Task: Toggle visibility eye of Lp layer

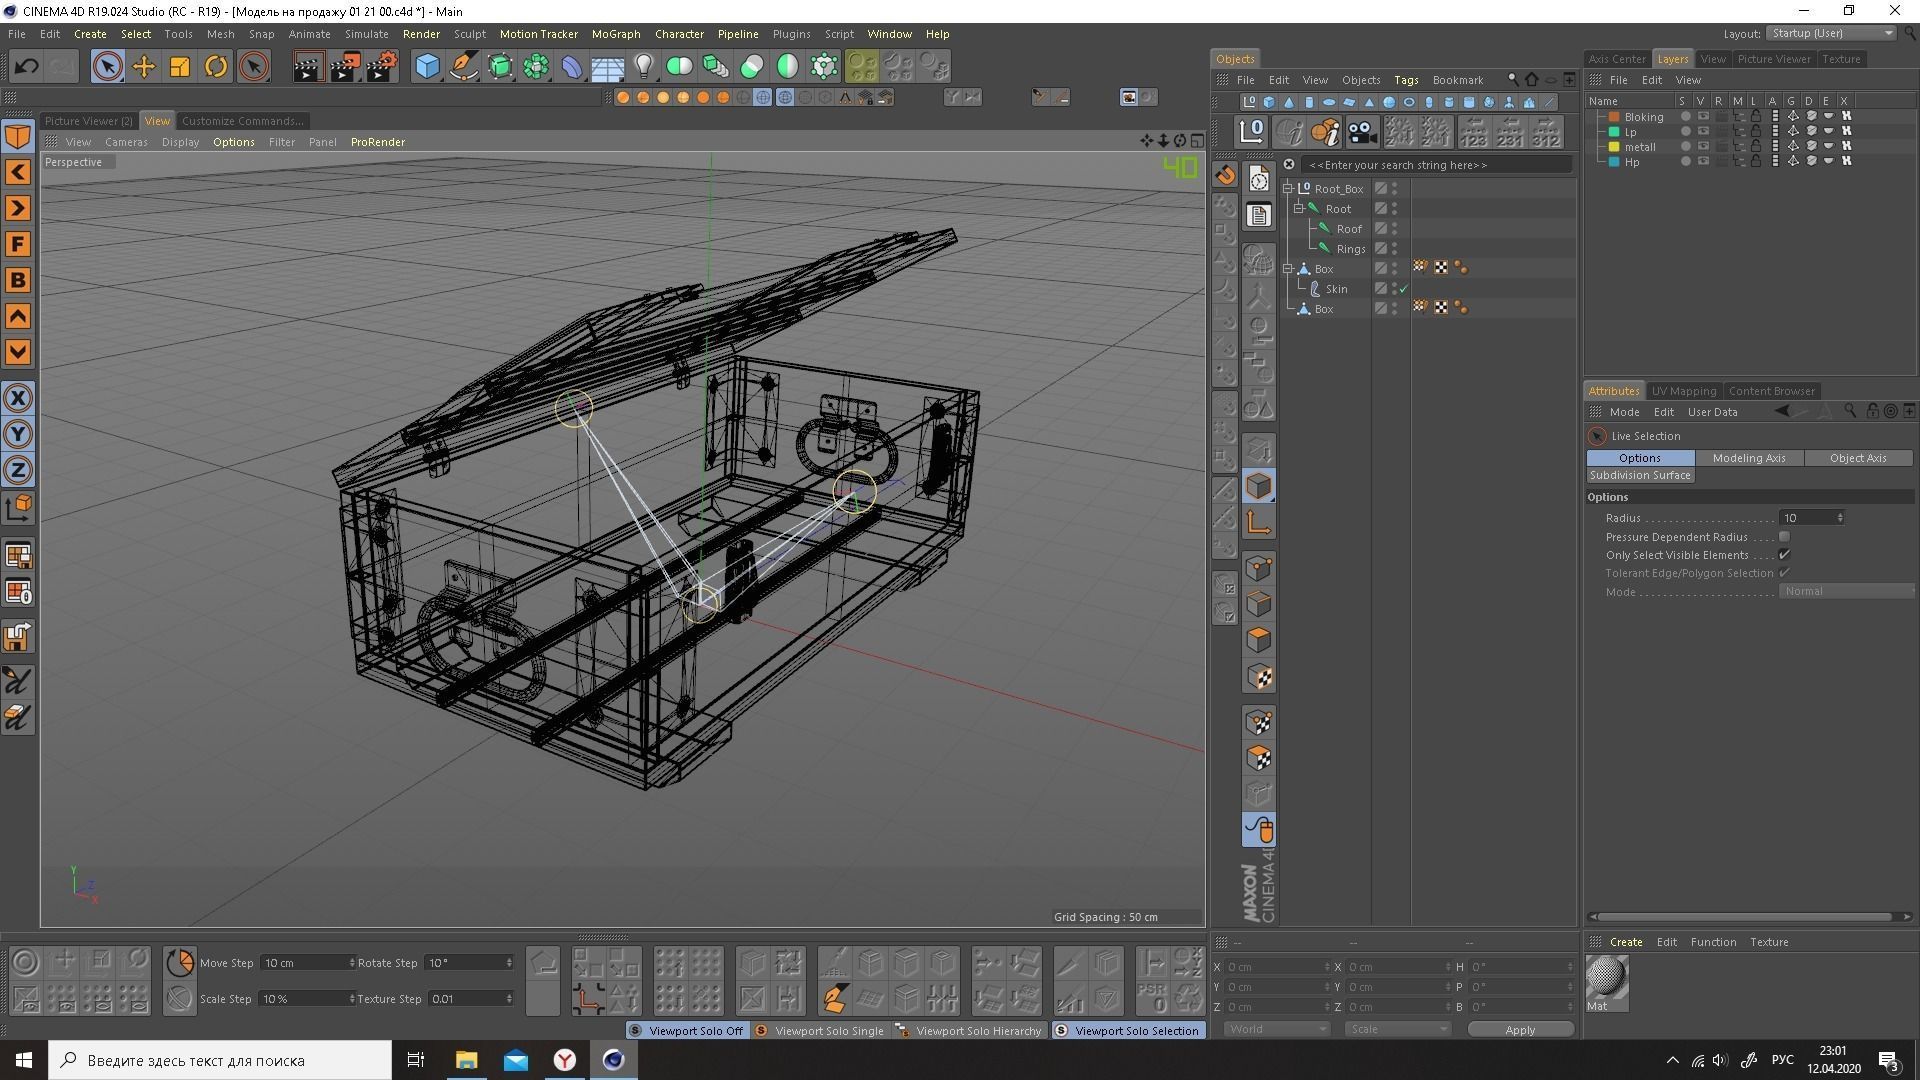Action: pos(1703,132)
